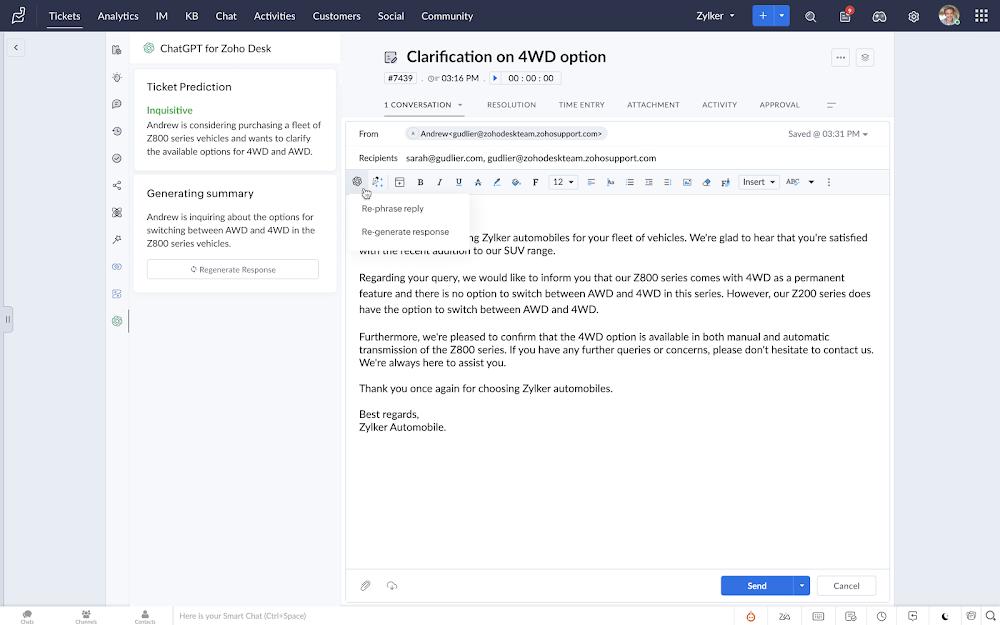The height and width of the screenshot is (625, 1000).
Task: Click the bullet list icon
Action: pos(629,182)
